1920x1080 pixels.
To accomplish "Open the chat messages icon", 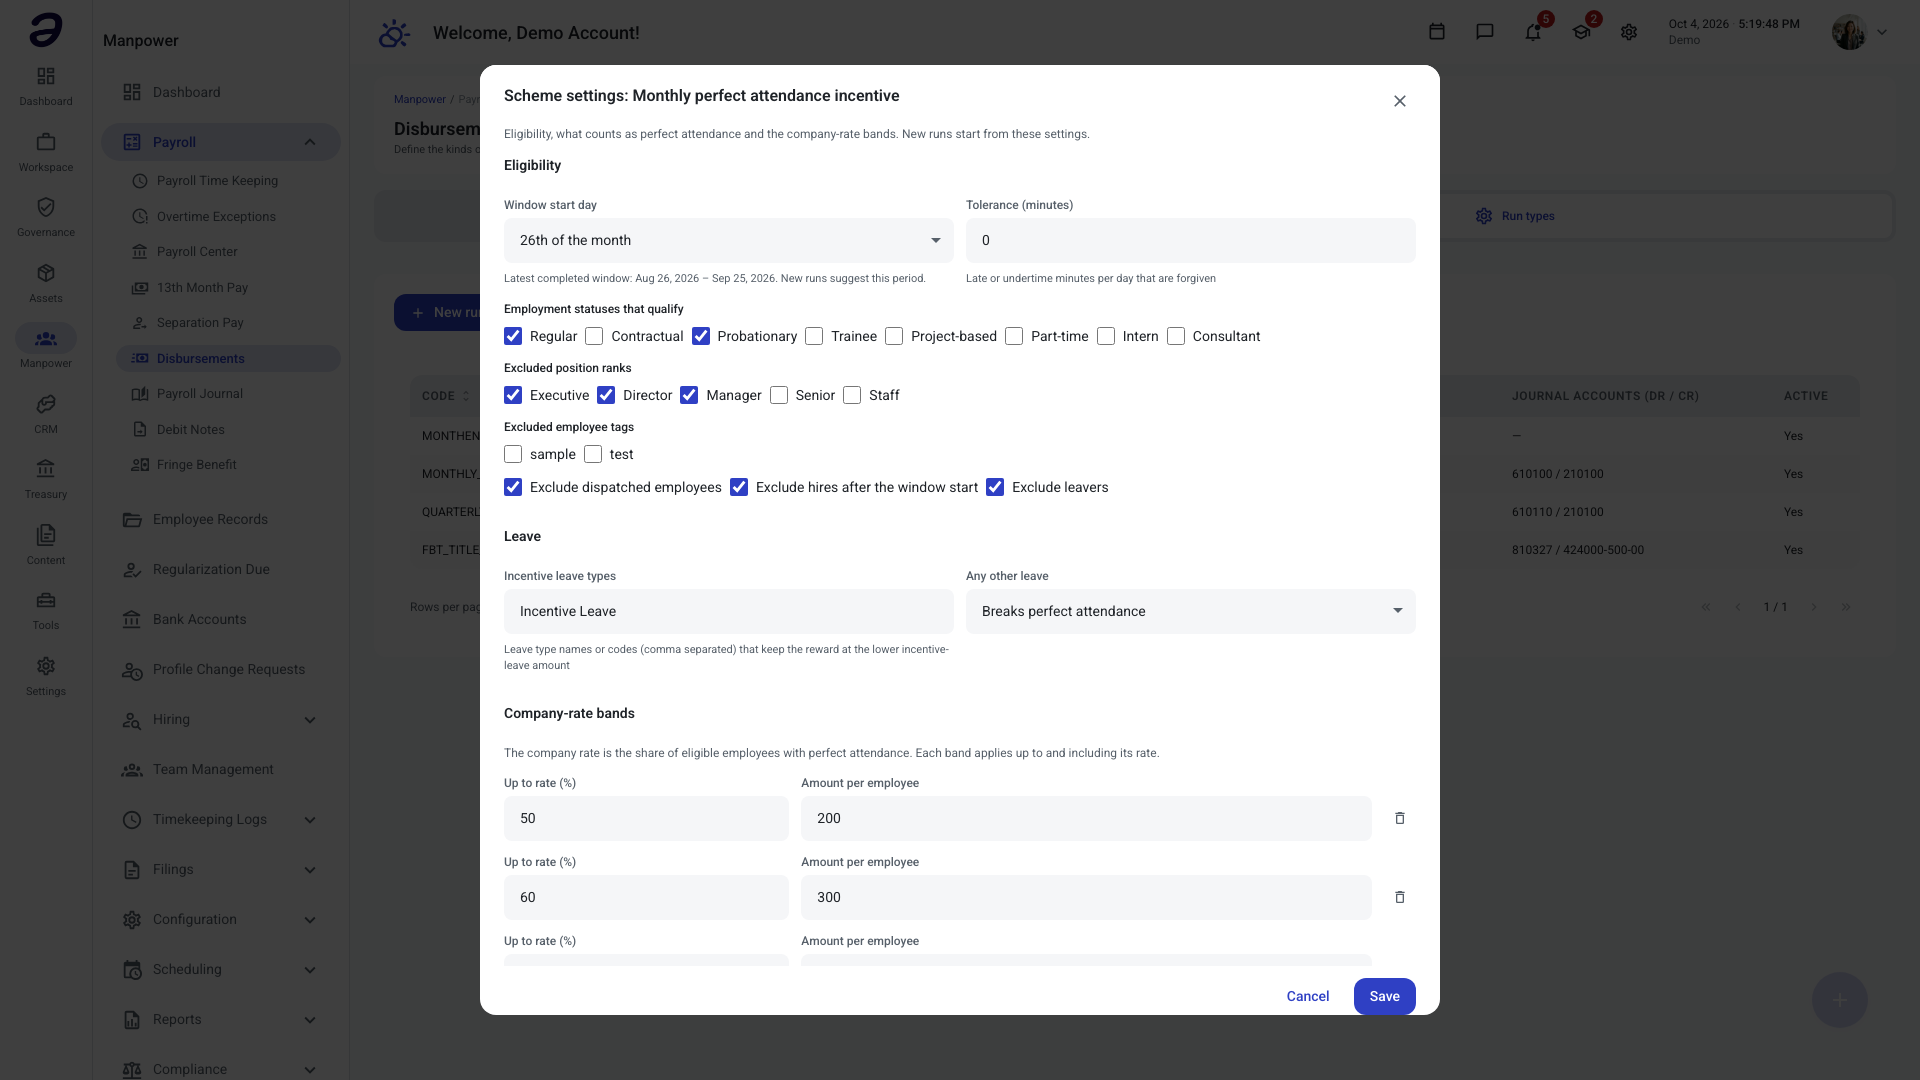I will (1485, 32).
